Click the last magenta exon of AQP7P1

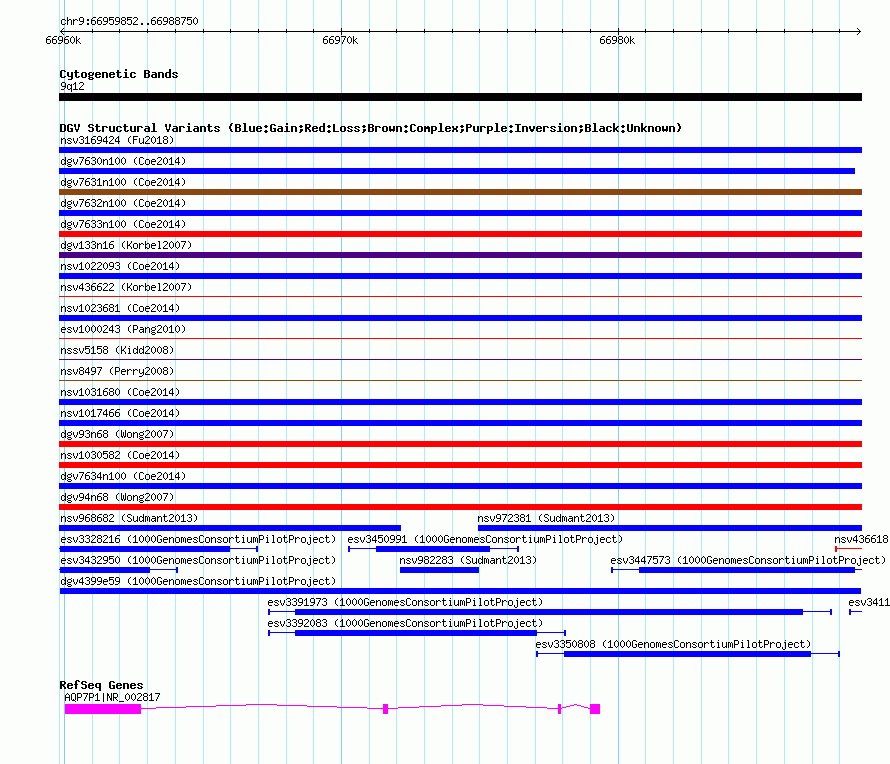(x=595, y=709)
